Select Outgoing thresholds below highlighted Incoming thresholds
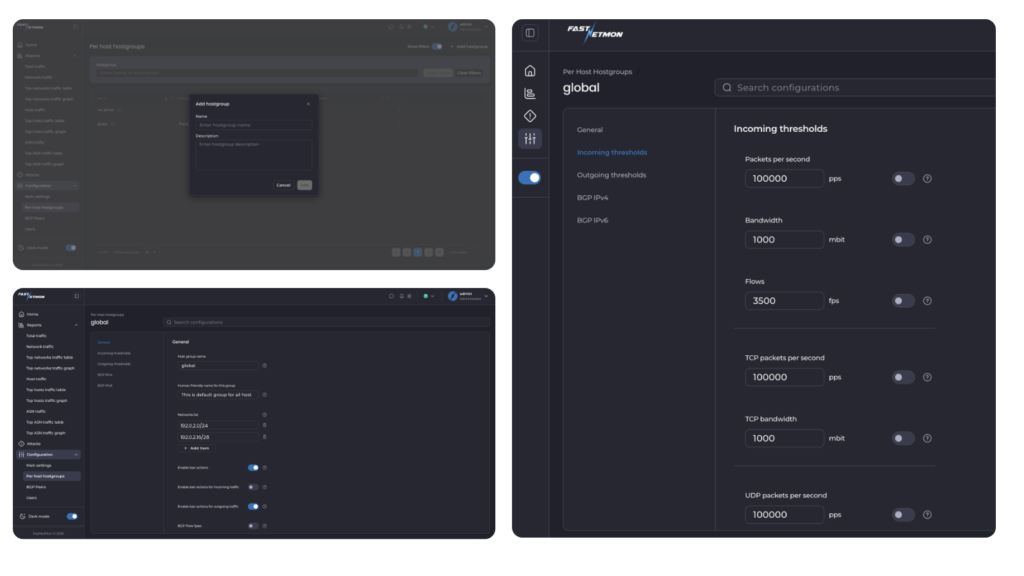The width and height of the screenshot is (1024, 576). point(611,175)
